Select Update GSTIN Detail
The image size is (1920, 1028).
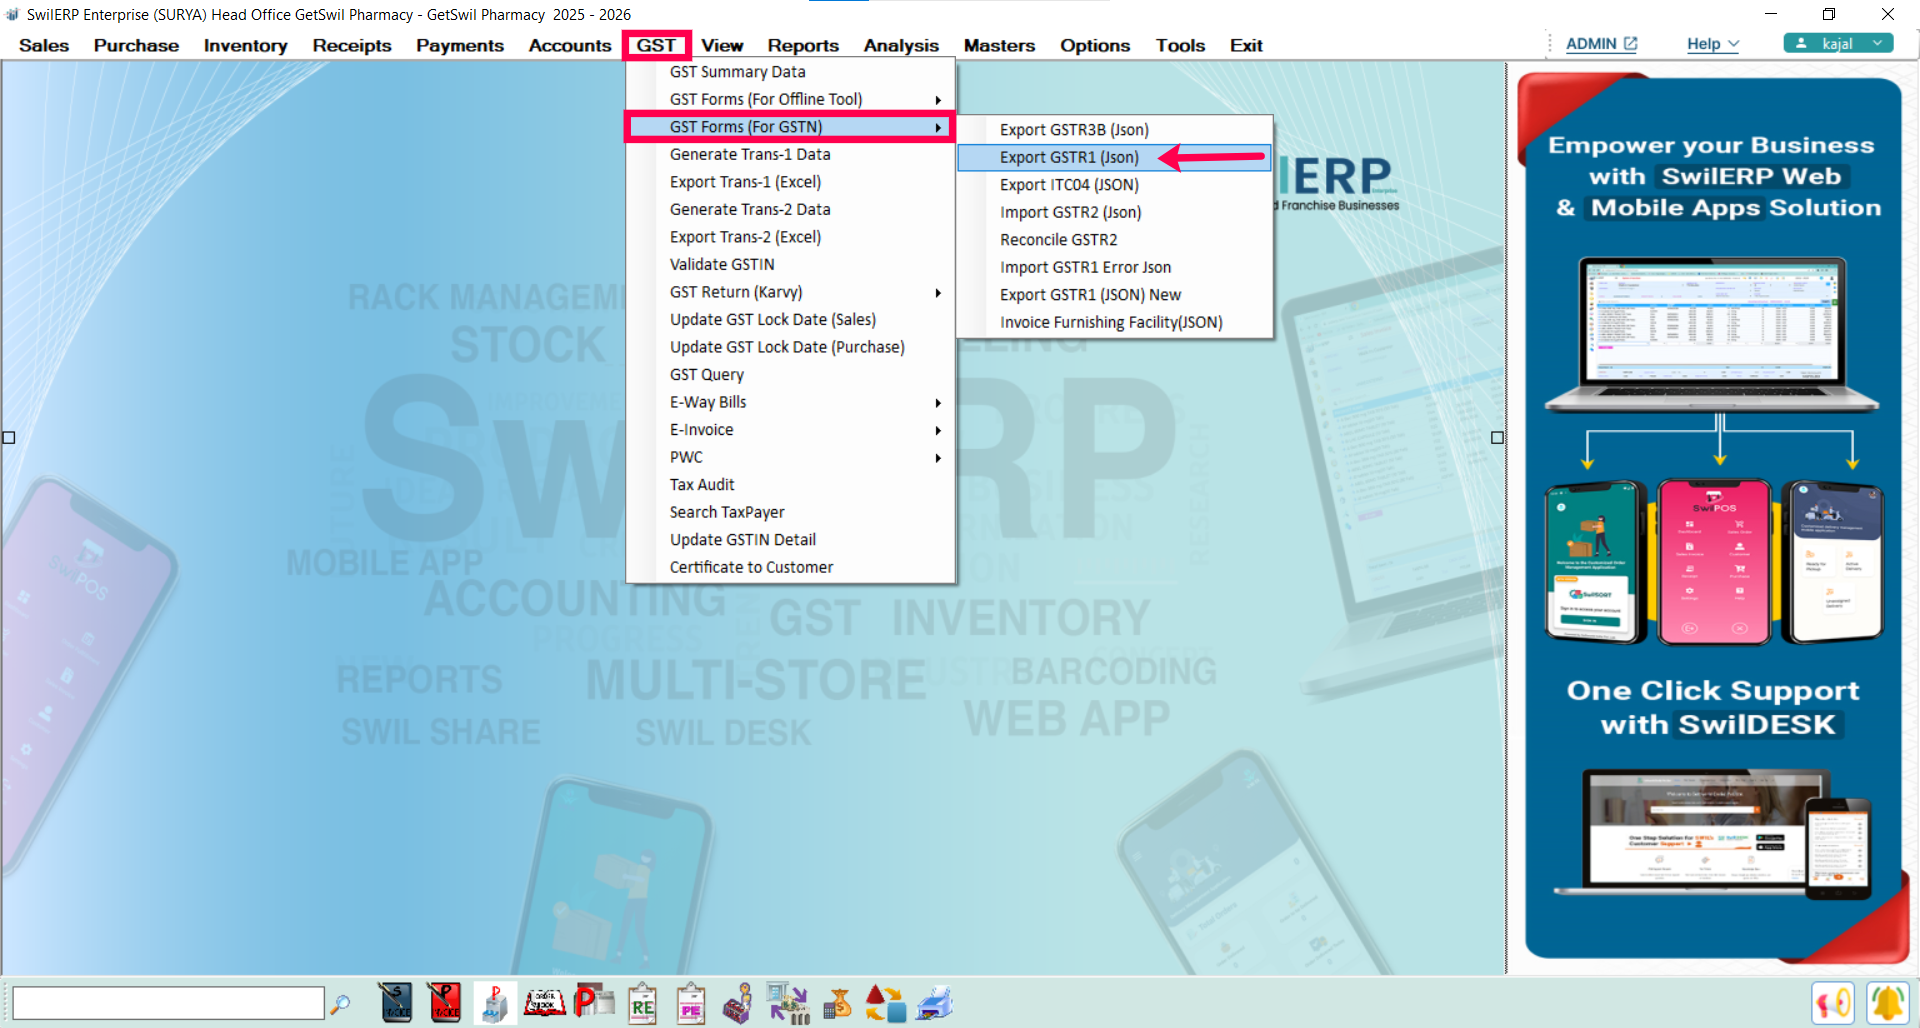(791, 540)
